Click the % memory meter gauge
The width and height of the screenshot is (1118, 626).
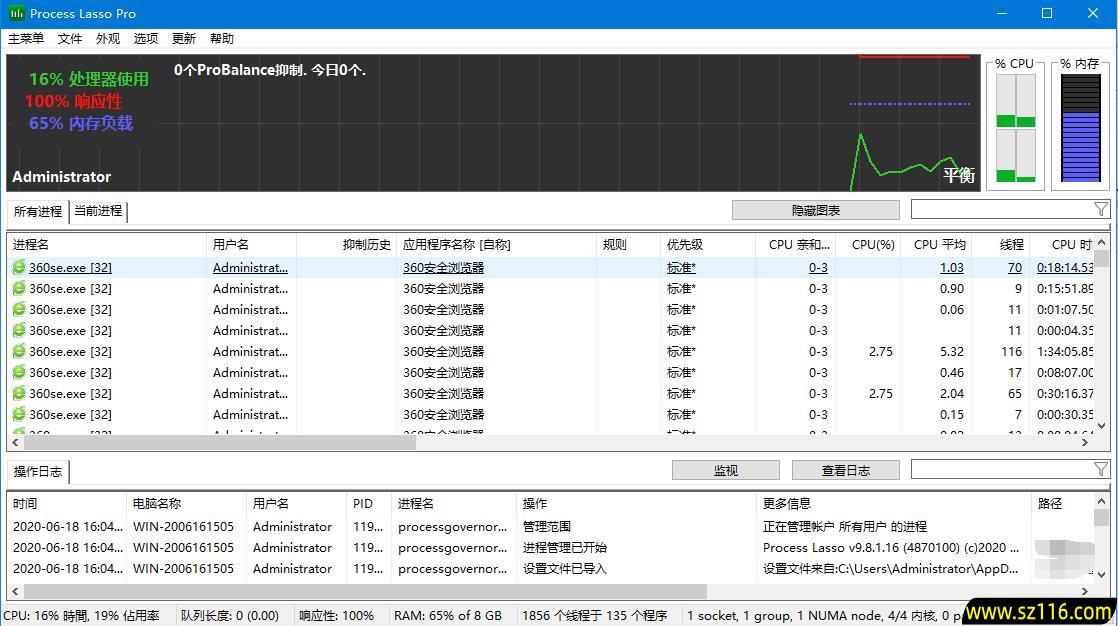[1080, 128]
